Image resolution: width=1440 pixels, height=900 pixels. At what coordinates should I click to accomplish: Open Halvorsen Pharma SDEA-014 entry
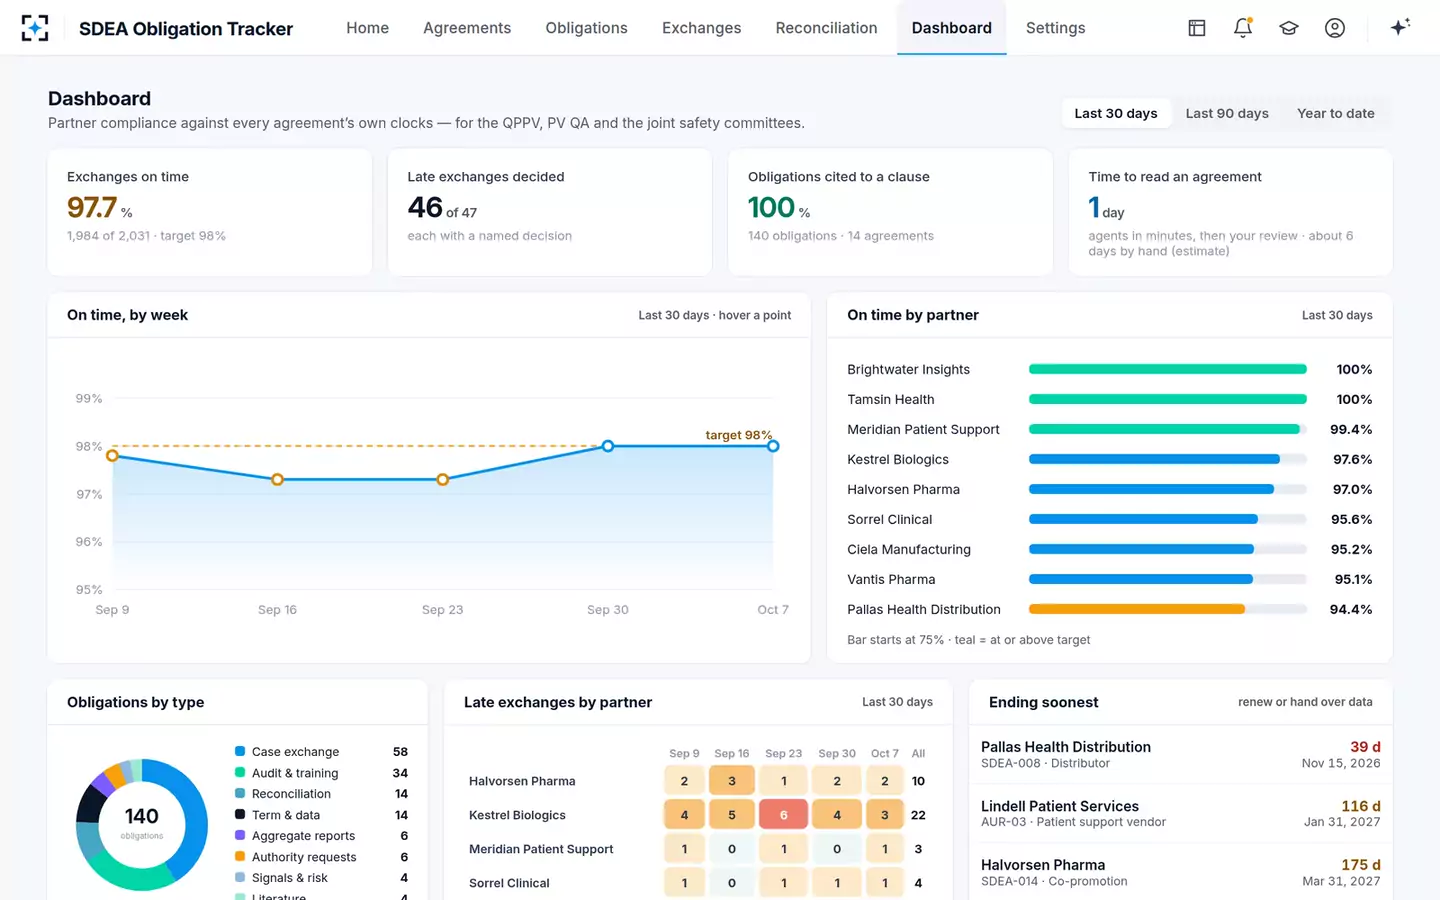pyautogui.click(x=1180, y=873)
